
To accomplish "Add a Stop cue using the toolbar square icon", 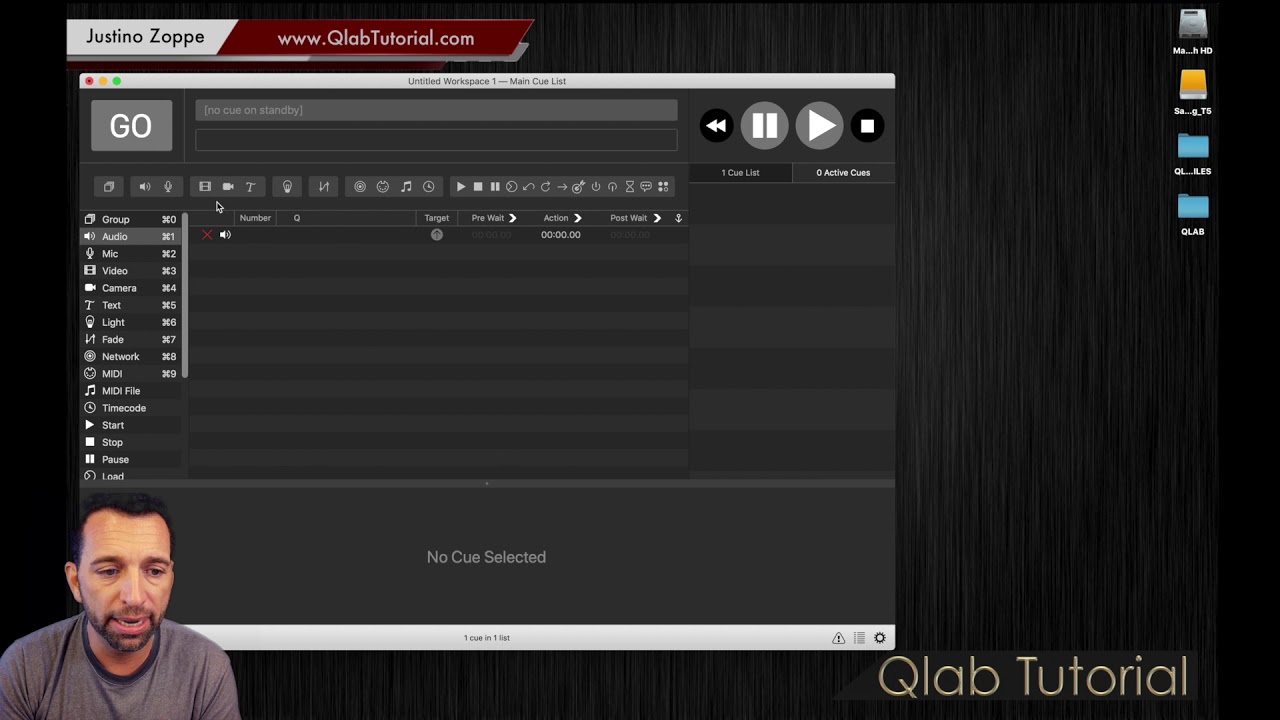I will tap(478, 187).
